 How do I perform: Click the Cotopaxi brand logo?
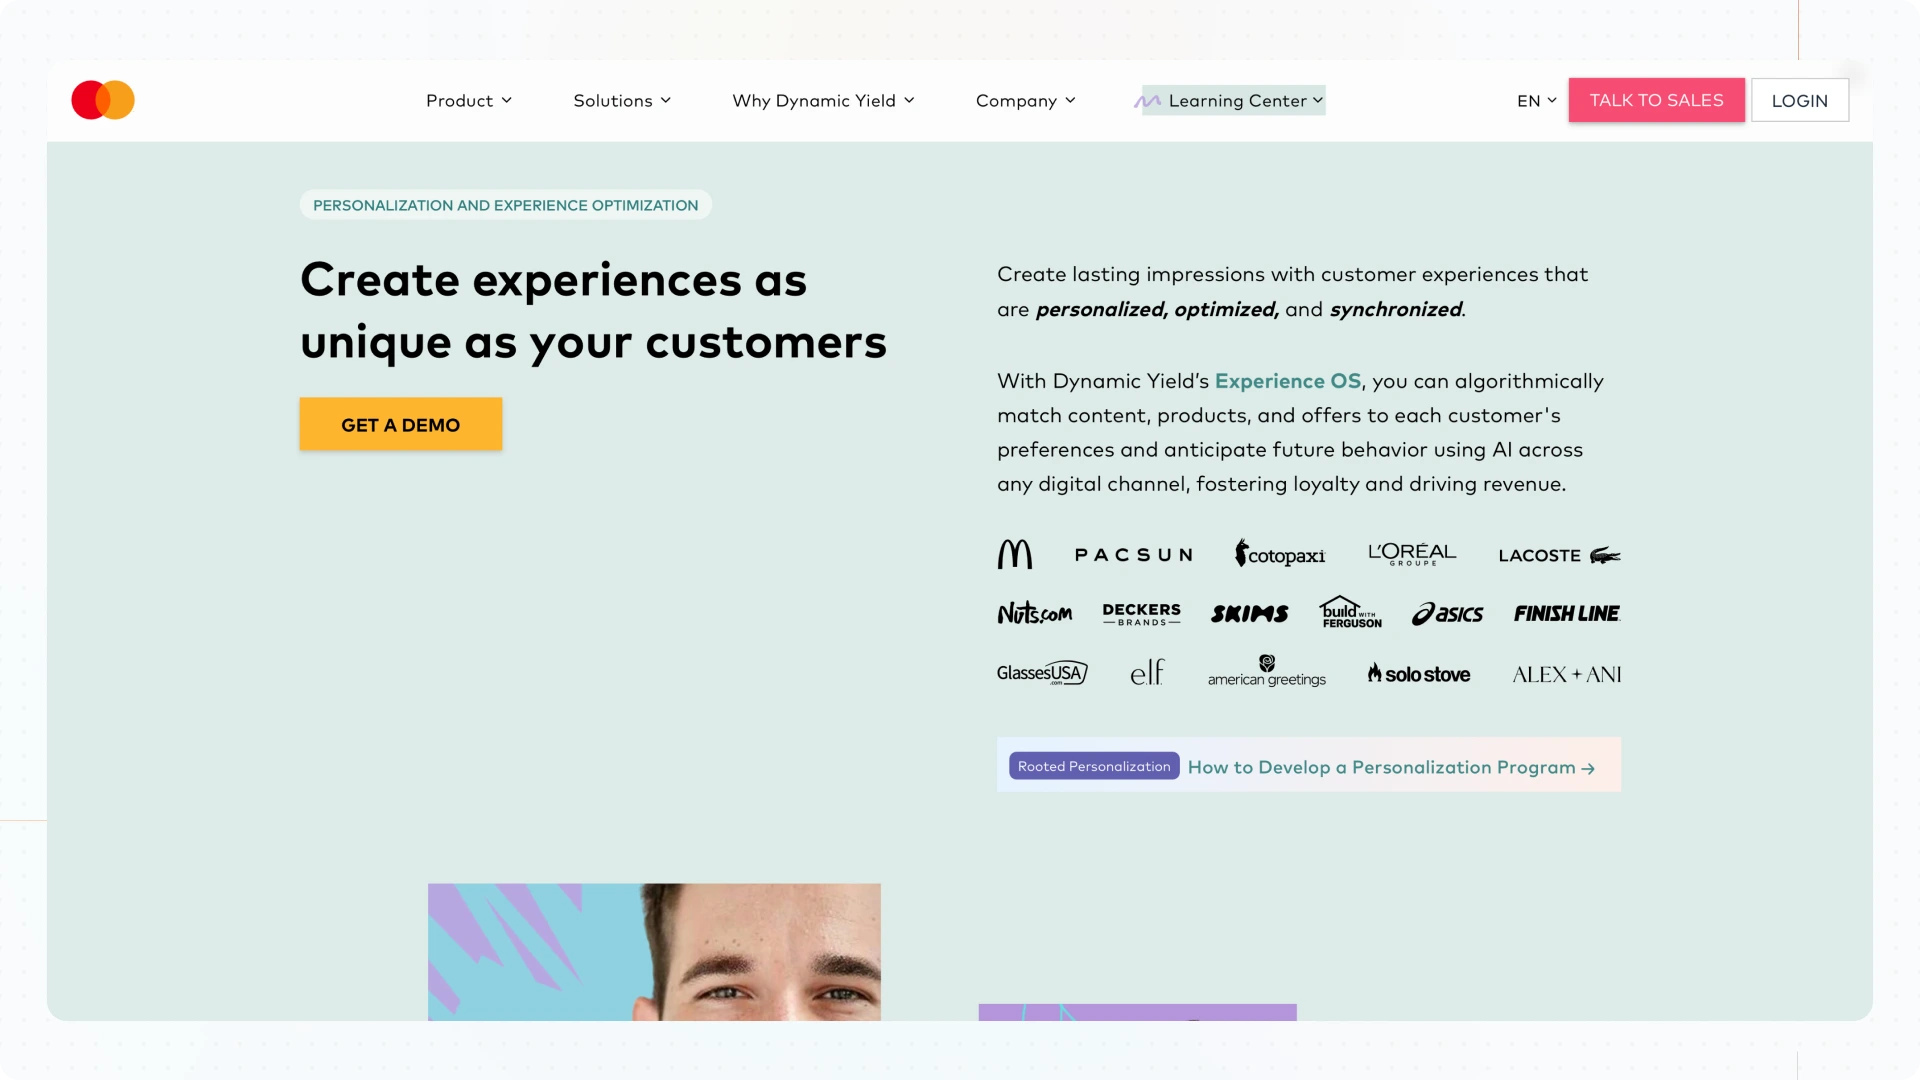[x=1279, y=554]
